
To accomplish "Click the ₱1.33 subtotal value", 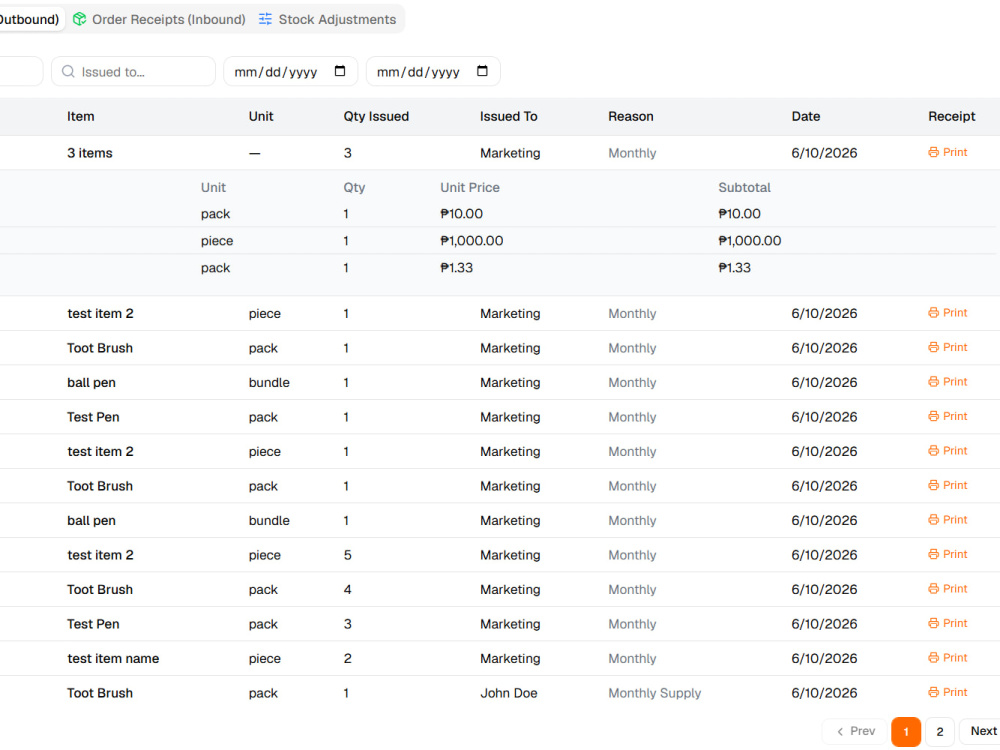I will [735, 268].
